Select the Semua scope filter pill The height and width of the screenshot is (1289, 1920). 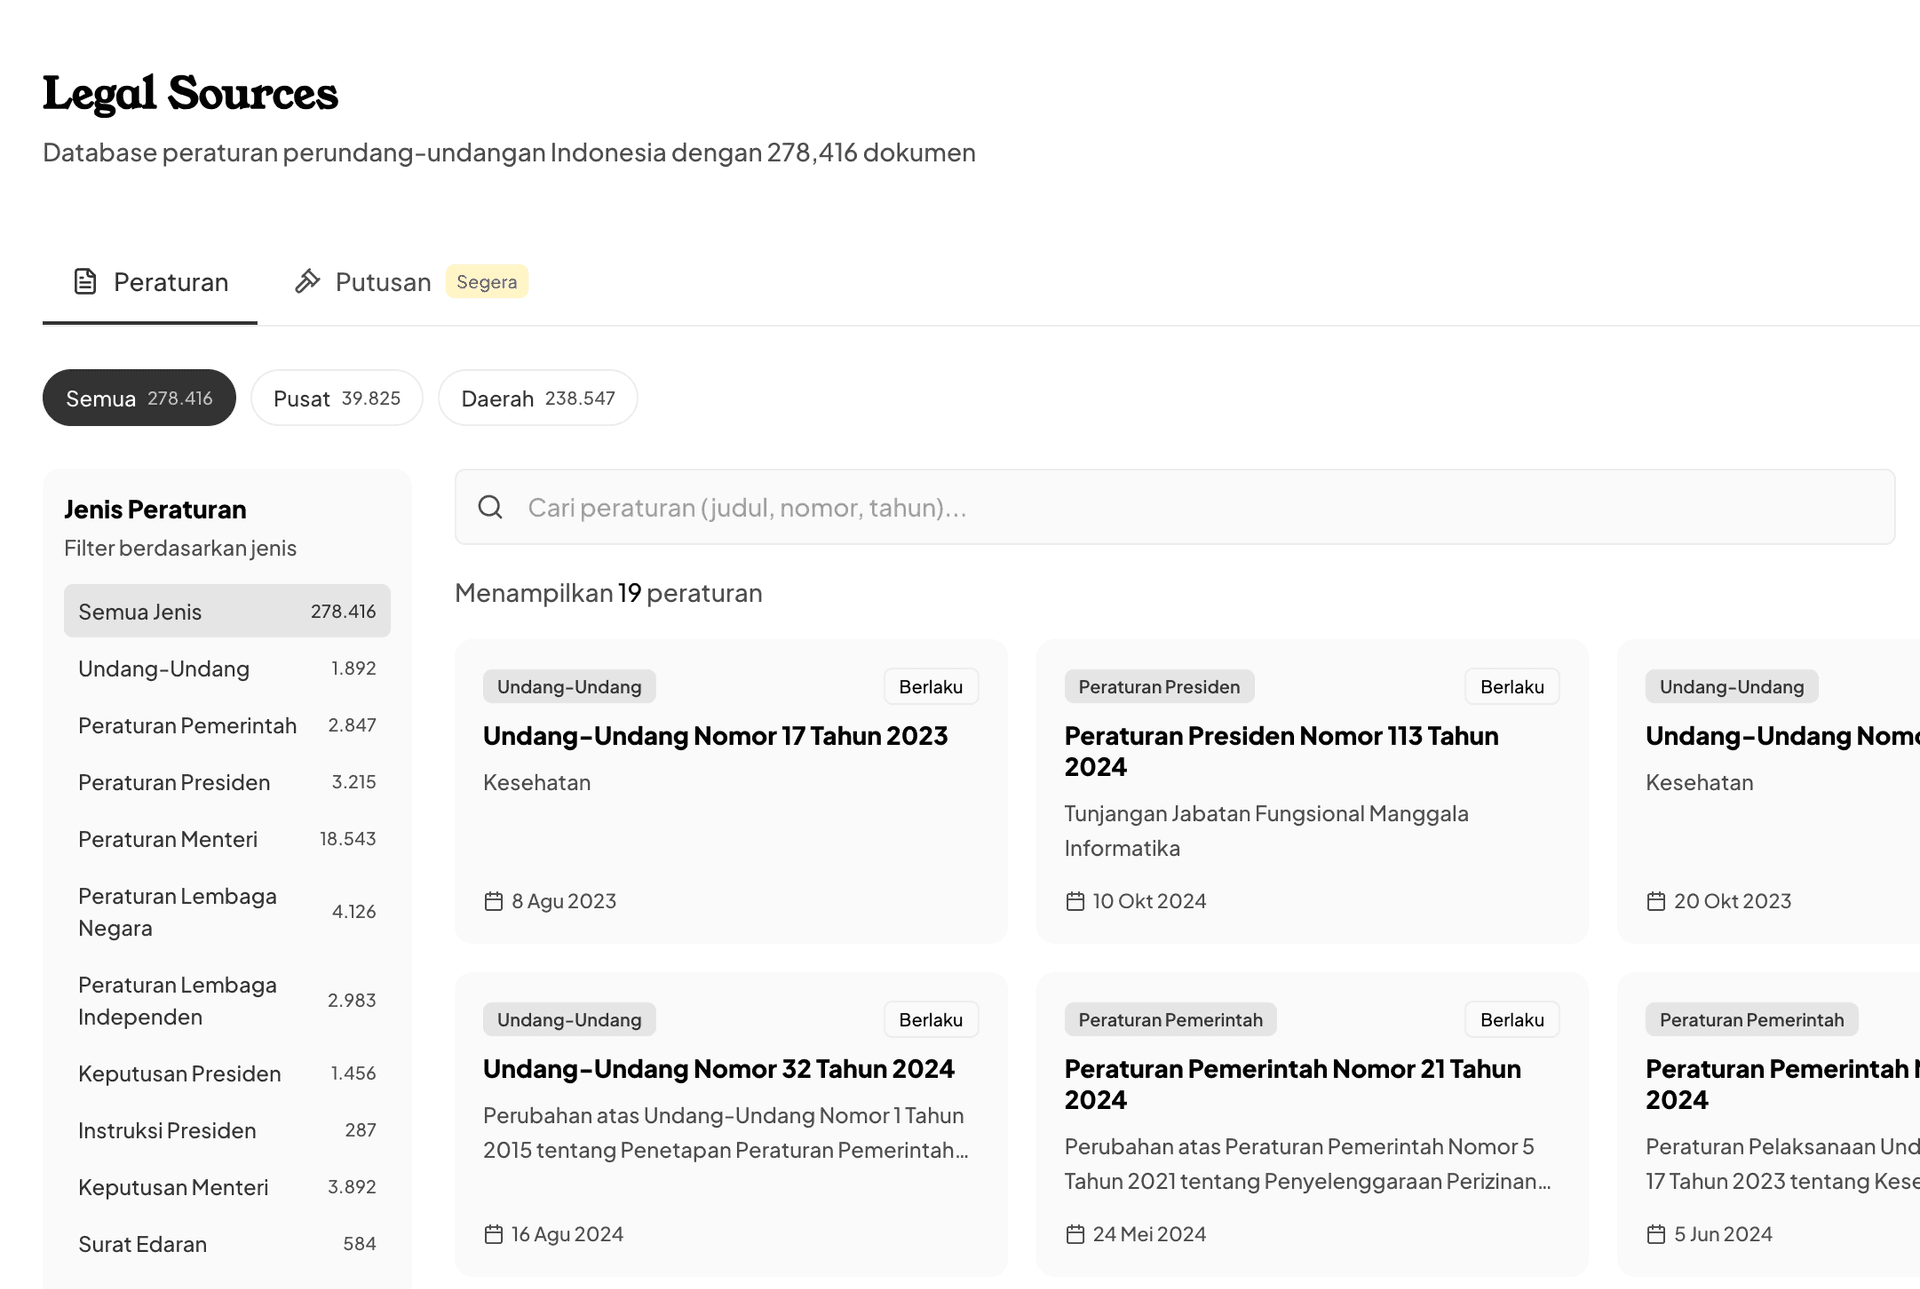coord(139,398)
